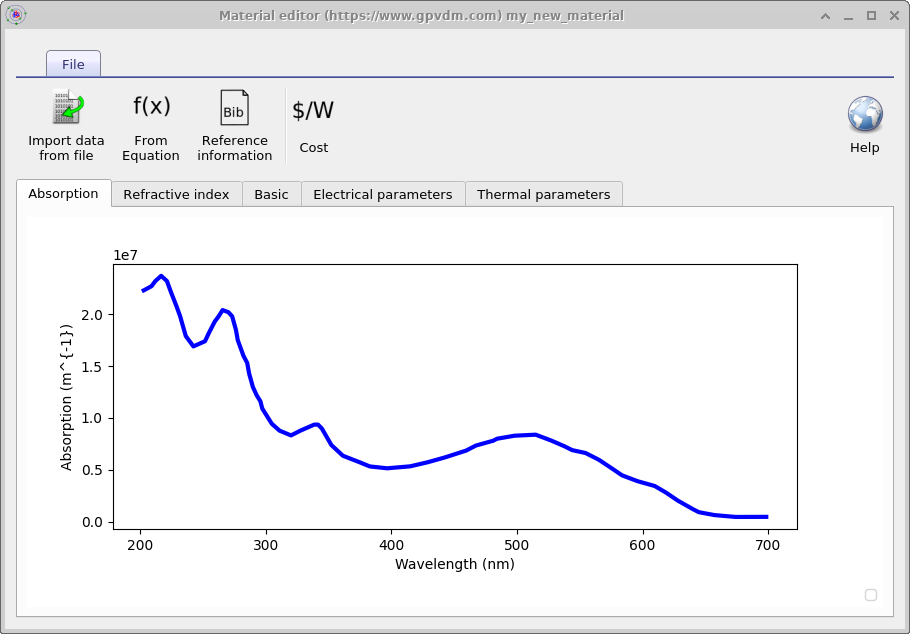
Task: Click the gpvdm atom logo in titlebar
Action: [x=15, y=15]
